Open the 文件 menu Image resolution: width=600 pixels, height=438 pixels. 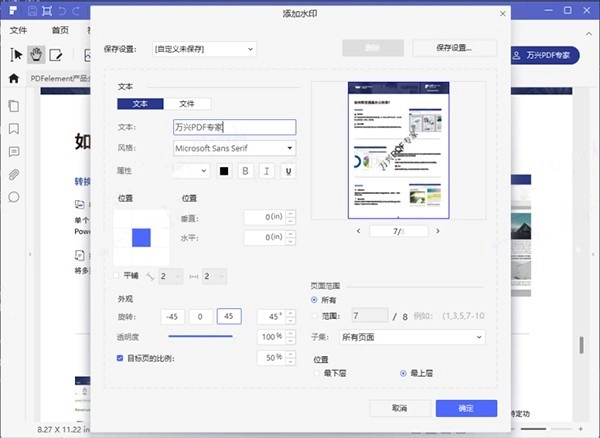tap(18, 31)
